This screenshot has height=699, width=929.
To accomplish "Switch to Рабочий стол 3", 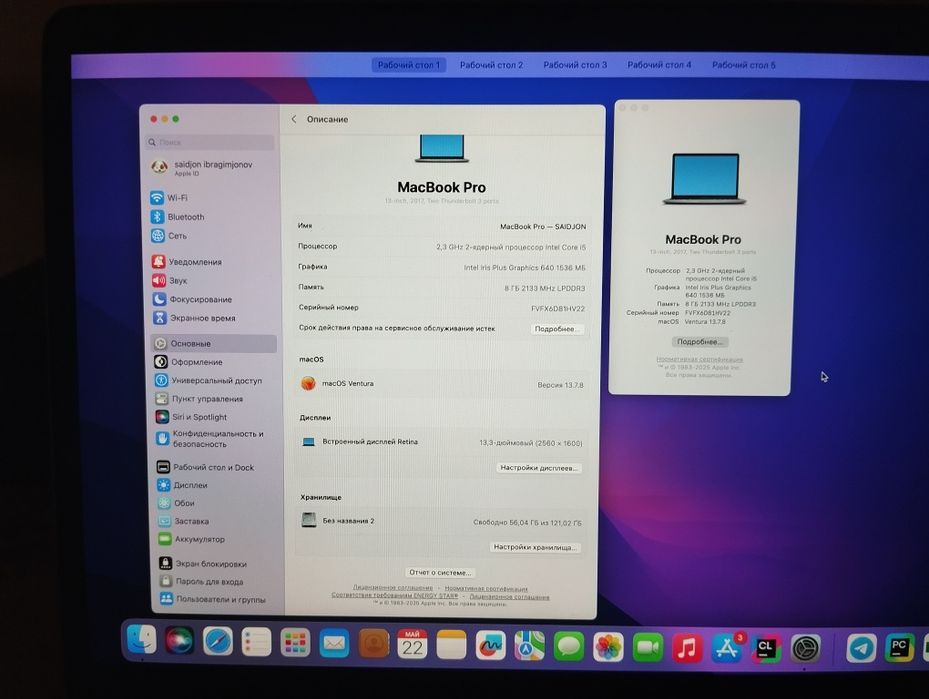I will coord(575,65).
